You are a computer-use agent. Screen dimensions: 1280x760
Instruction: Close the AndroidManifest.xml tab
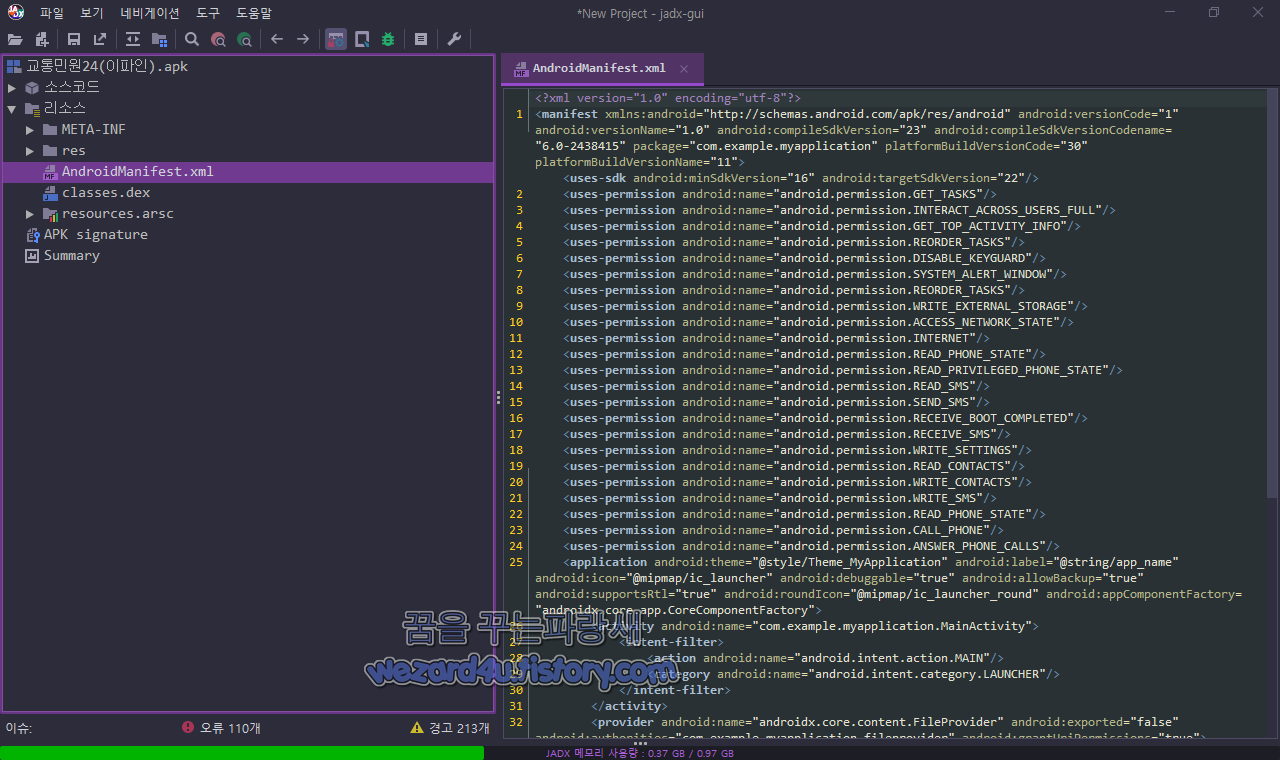pyautogui.click(x=684, y=69)
